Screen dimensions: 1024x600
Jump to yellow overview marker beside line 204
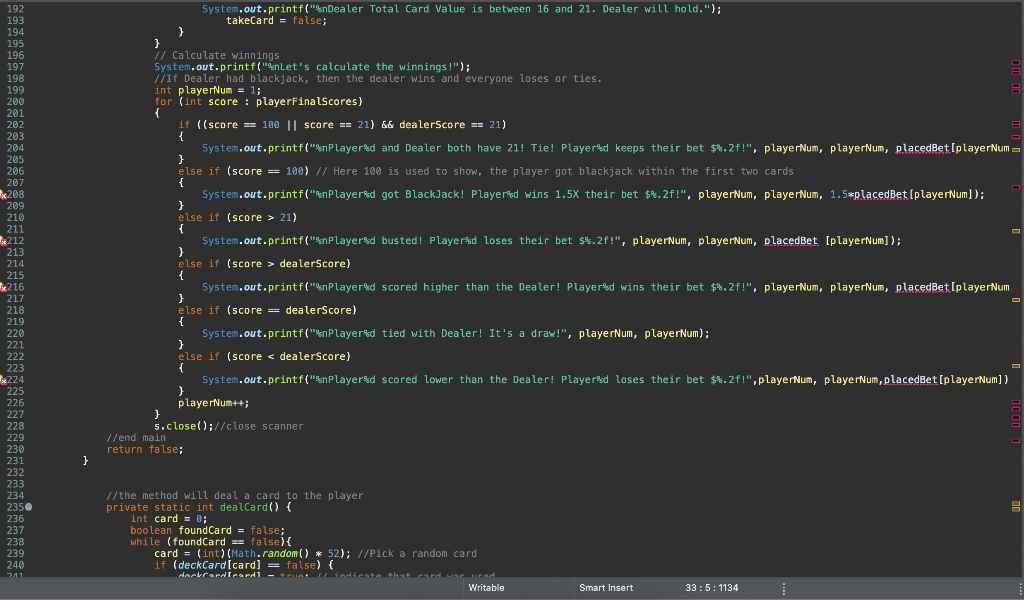[1016, 150]
